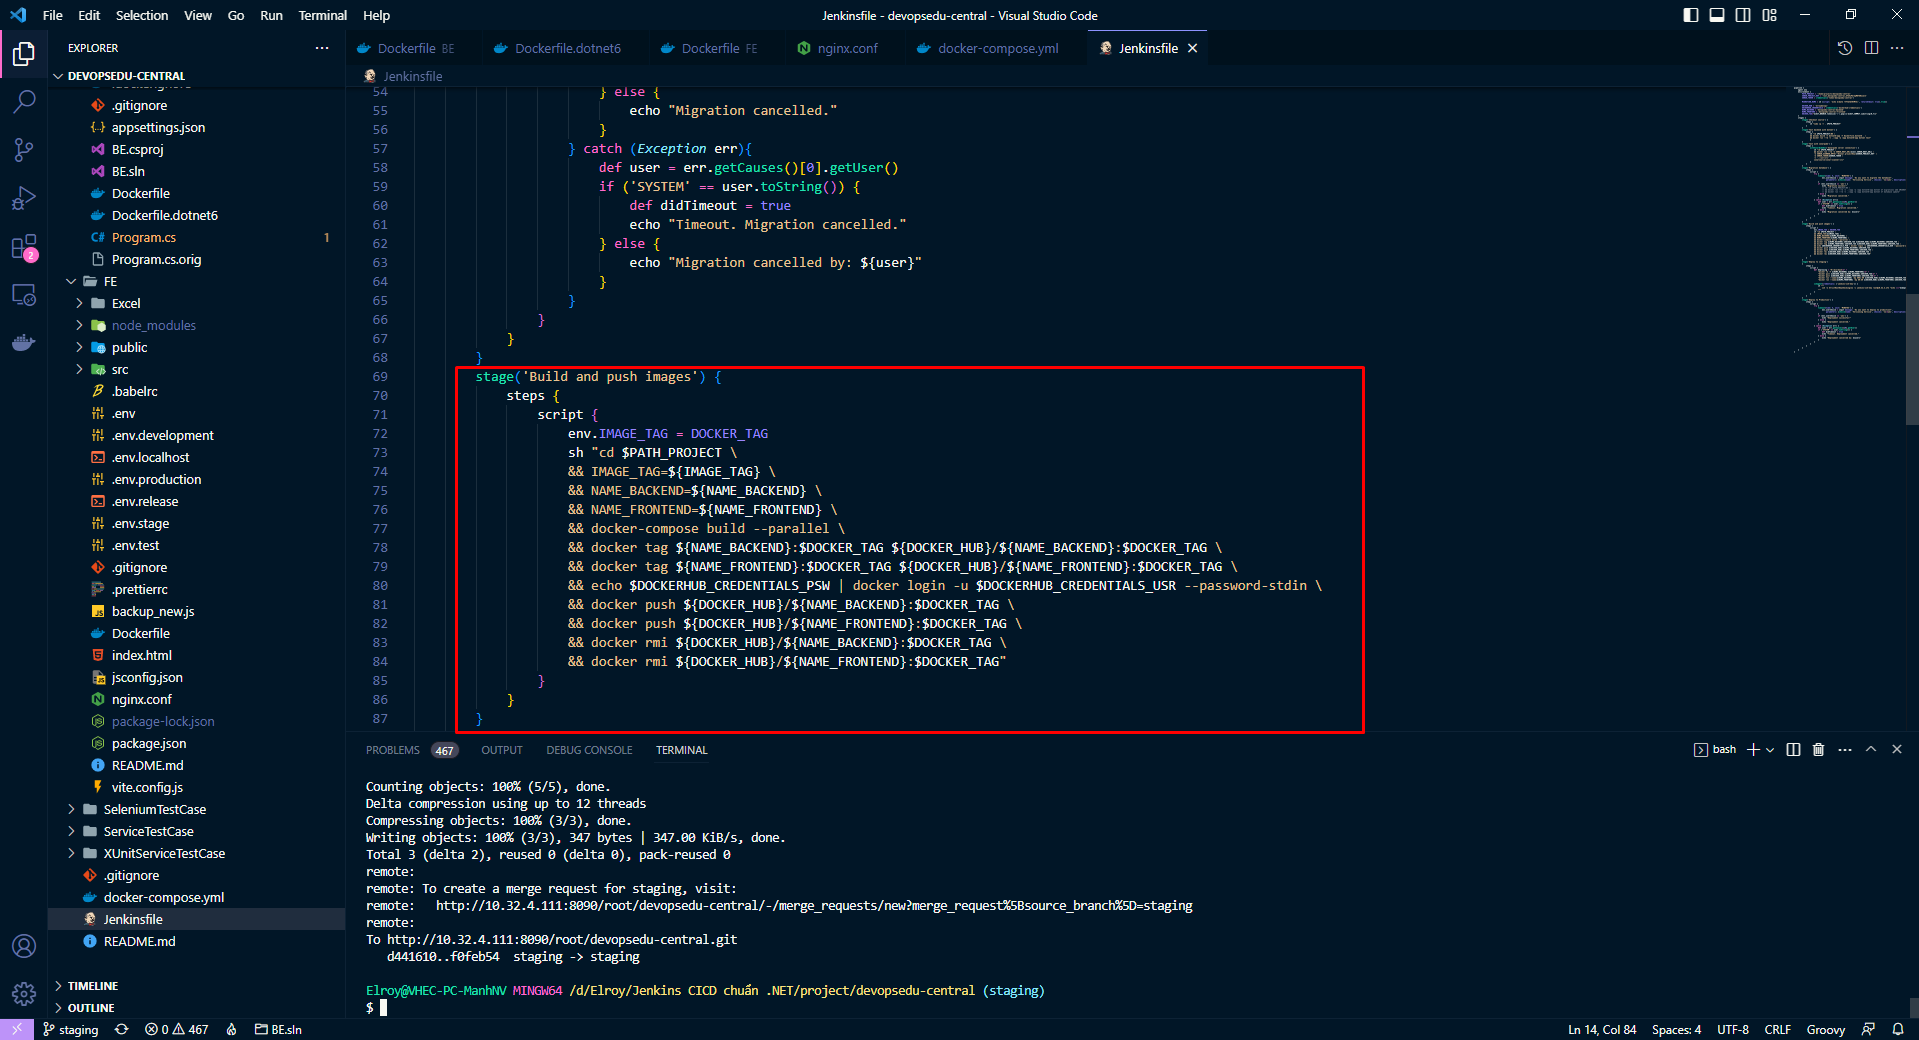The height and width of the screenshot is (1040, 1919).
Task: Close the terminal panel
Action: click(1897, 749)
